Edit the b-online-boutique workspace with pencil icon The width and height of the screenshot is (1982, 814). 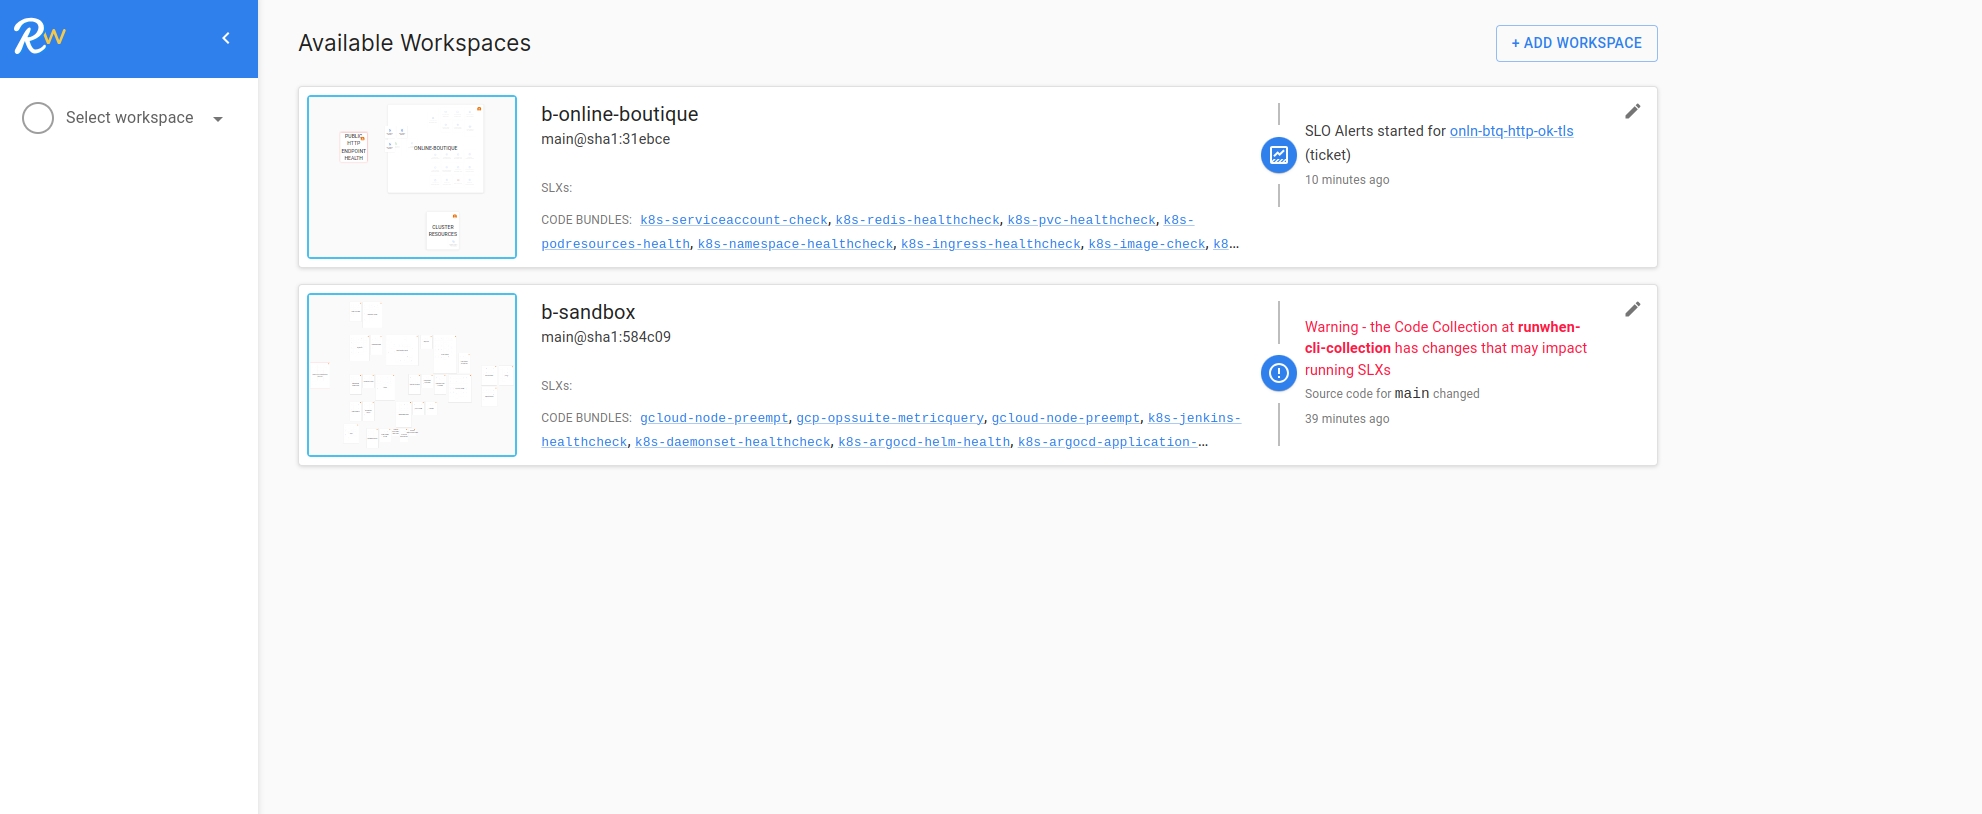pyautogui.click(x=1632, y=111)
